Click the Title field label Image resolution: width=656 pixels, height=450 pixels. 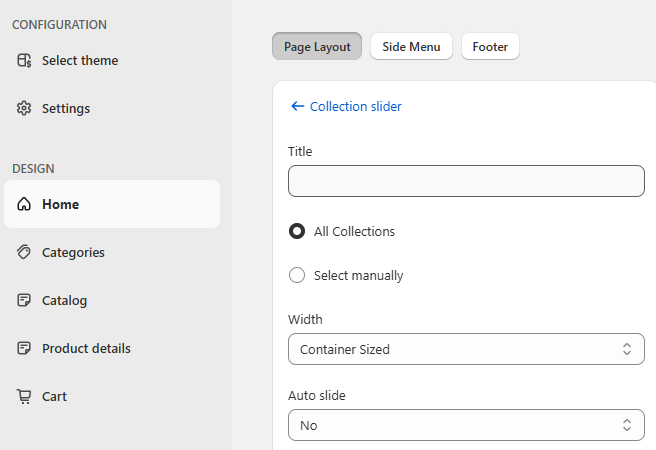(x=300, y=151)
